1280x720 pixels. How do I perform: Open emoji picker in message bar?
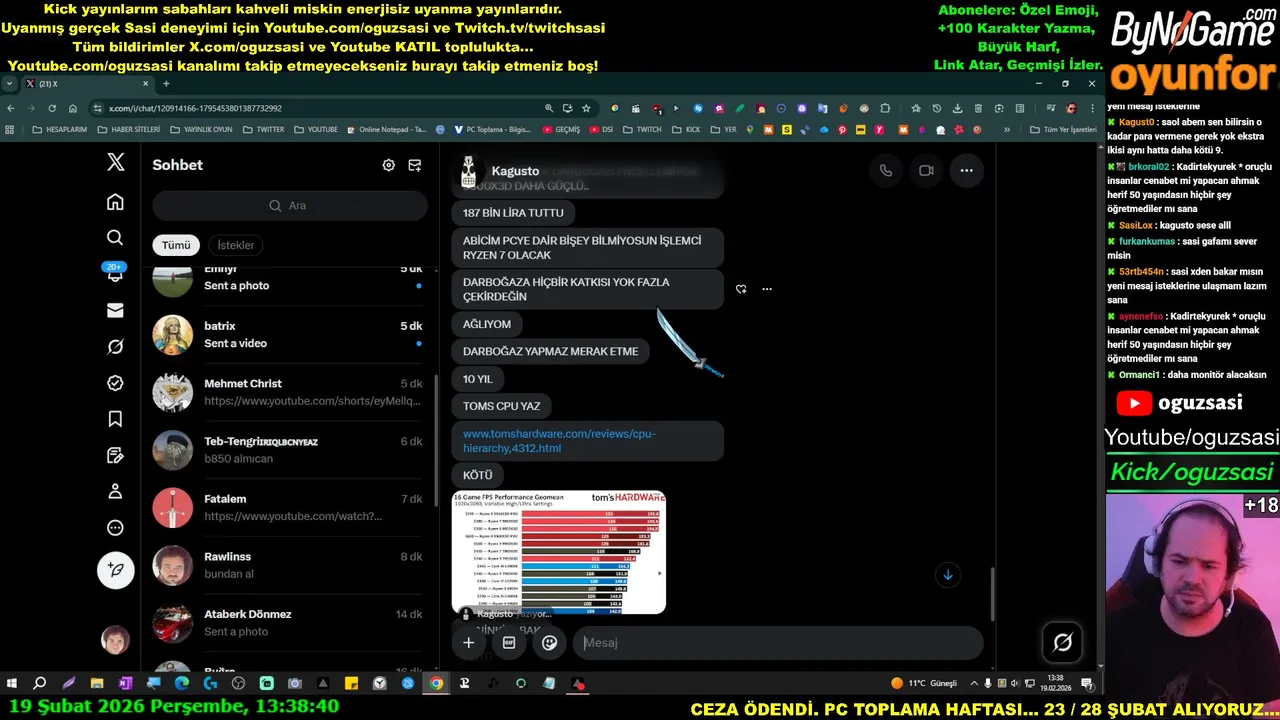(x=549, y=643)
